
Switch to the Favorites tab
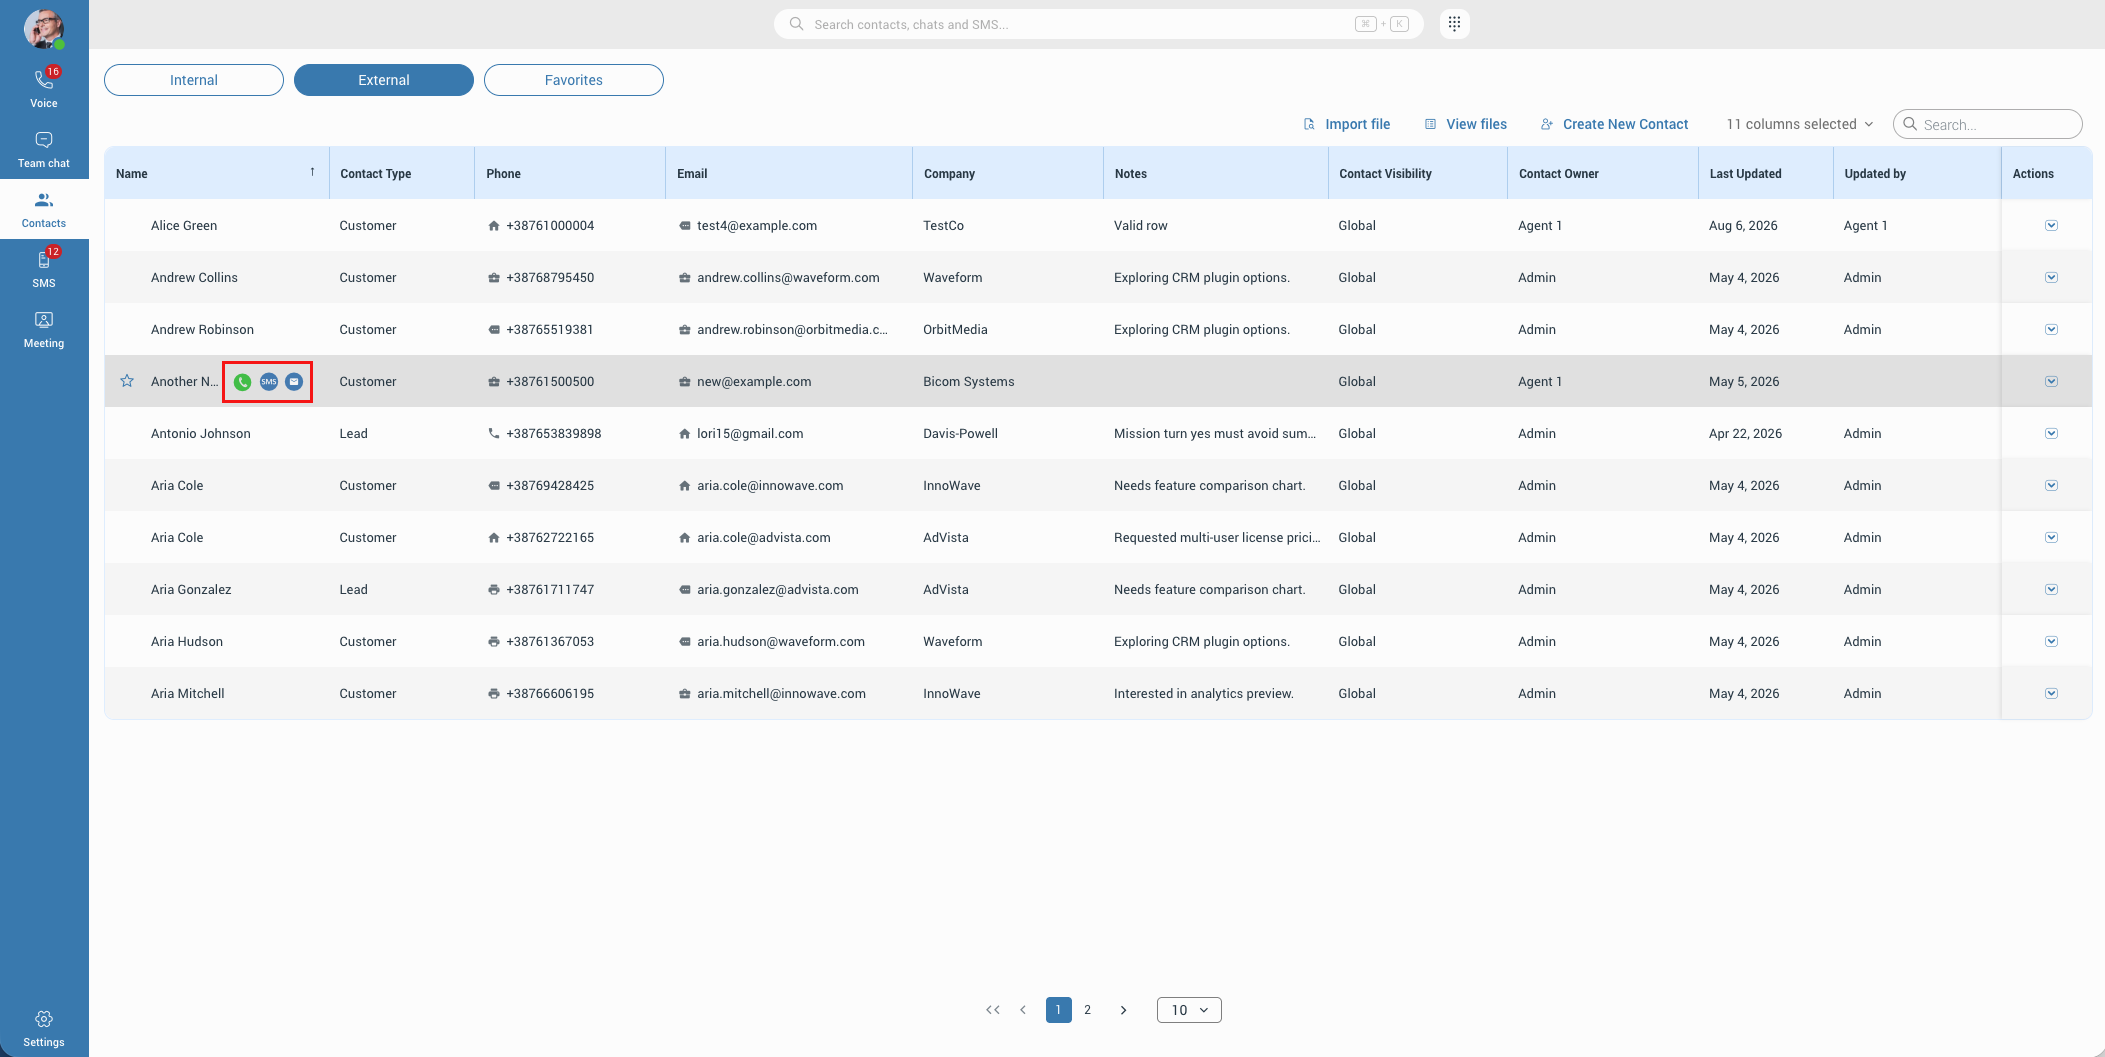(x=574, y=80)
